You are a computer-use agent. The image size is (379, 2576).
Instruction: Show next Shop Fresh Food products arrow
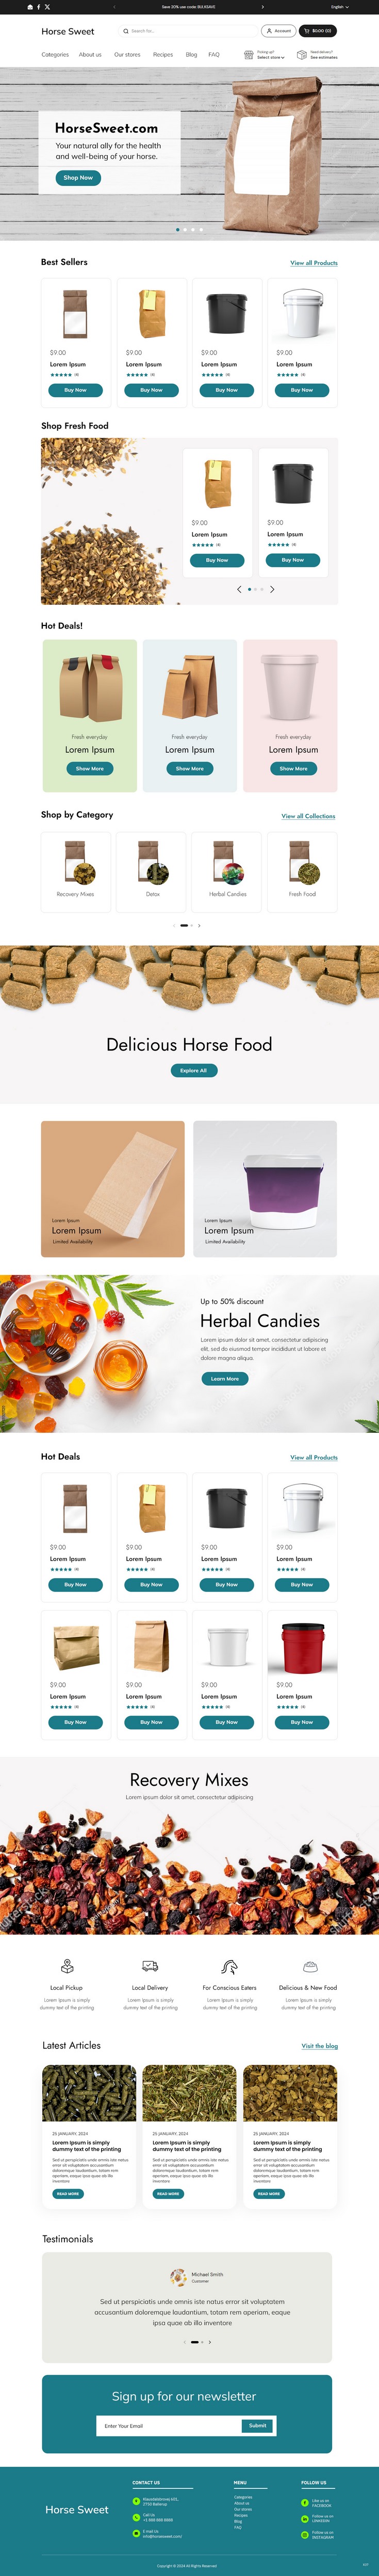point(272,589)
